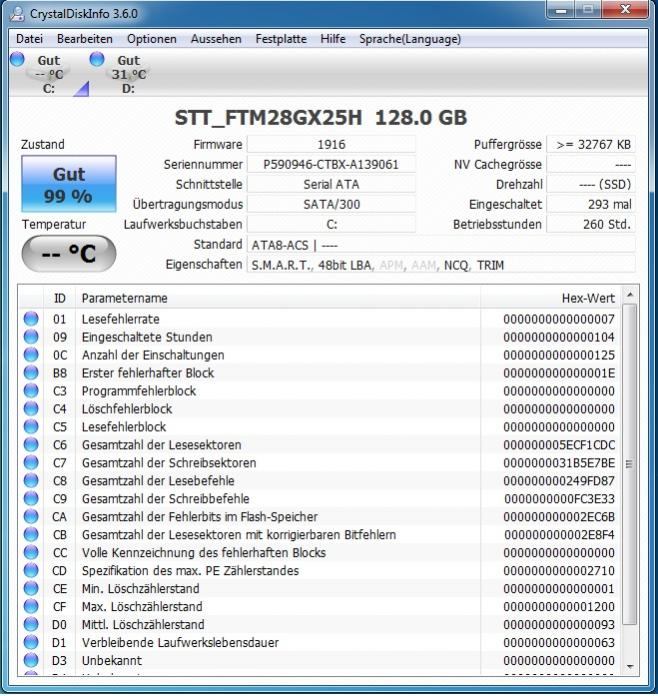This screenshot has width=658, height=696.
Task: Click the Parametername column header
Action: (278, 298)
